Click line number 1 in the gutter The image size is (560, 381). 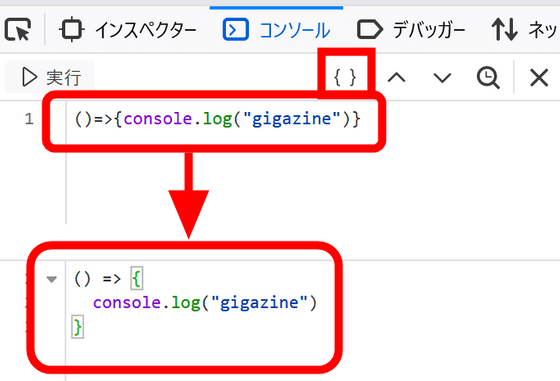tap(29, 119)
